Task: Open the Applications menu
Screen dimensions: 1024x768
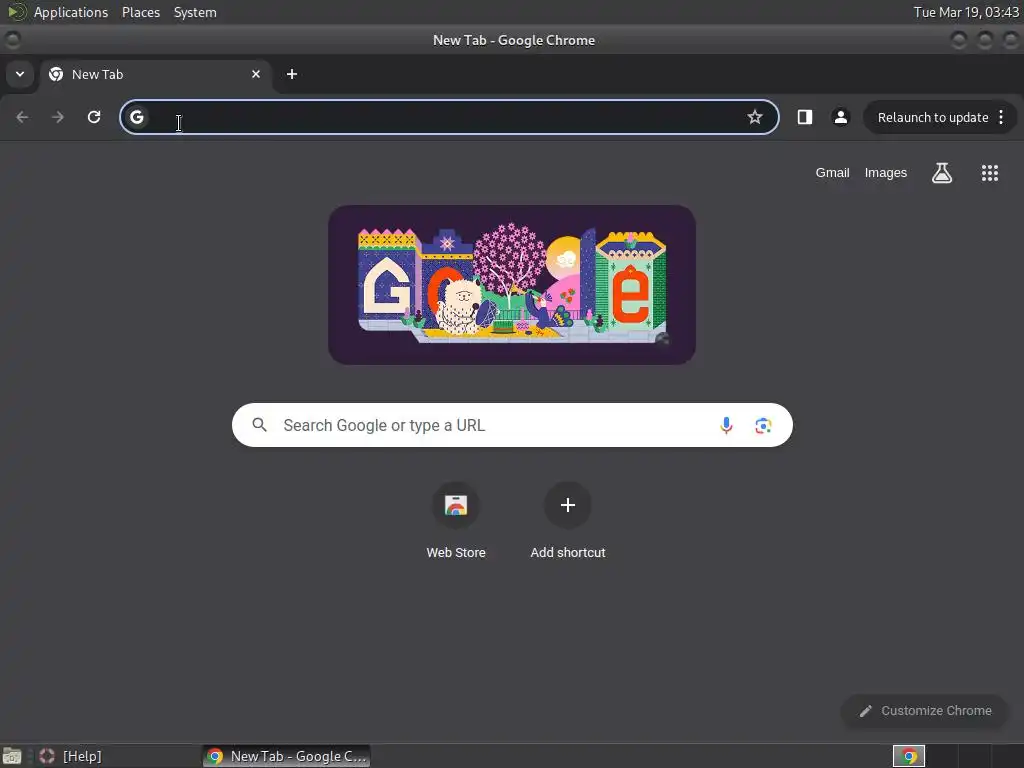Action: pos(71,12)
